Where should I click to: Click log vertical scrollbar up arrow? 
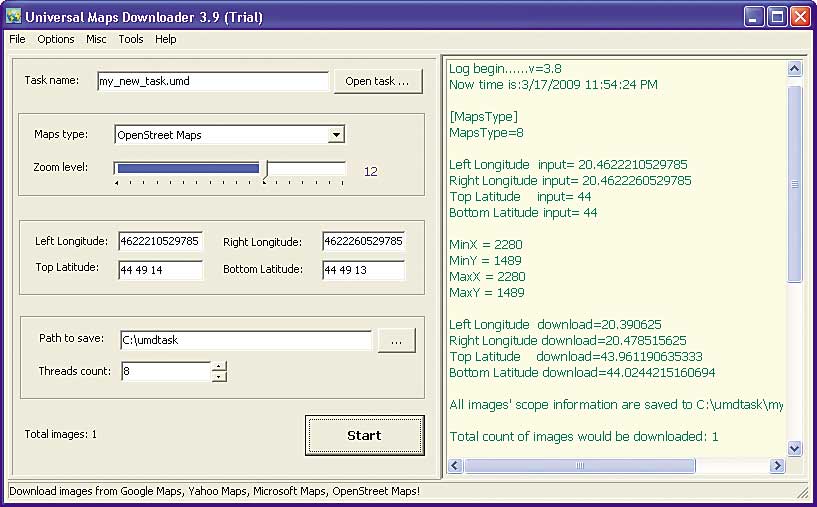click(x=794, y=68)
